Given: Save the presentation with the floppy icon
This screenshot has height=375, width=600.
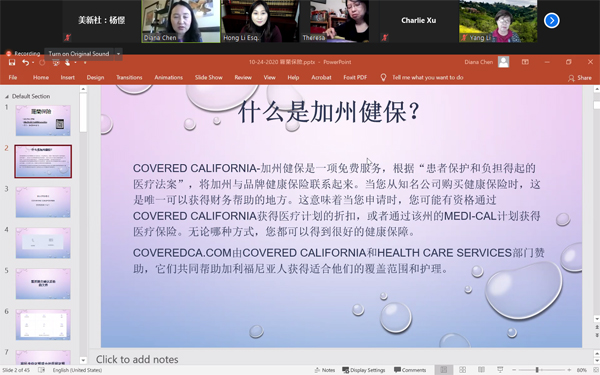Looking at the screenshot, I should pyautogui.click(x=12, y=62).
